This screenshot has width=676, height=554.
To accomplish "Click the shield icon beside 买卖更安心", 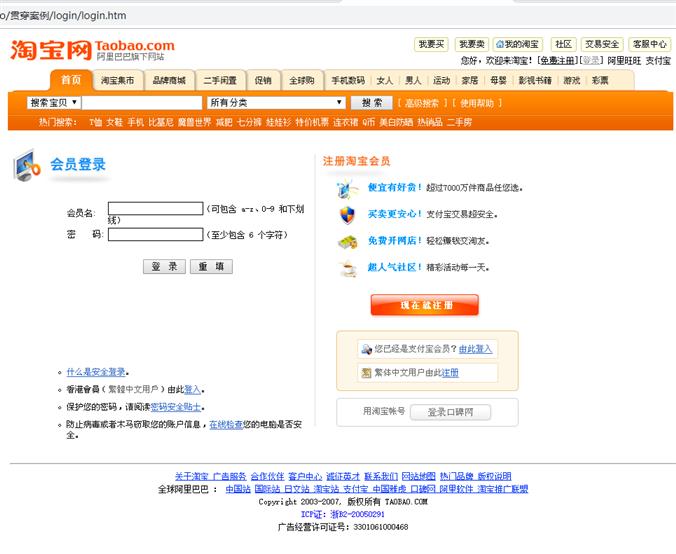I will pyautogui.click(x=347, y=215).
